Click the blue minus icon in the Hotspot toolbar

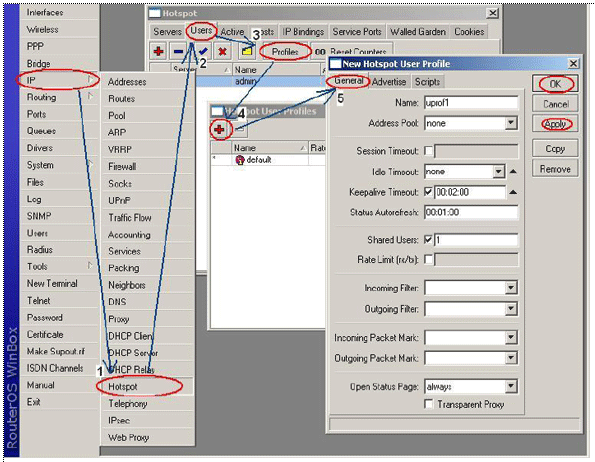(x=178, y=51)
